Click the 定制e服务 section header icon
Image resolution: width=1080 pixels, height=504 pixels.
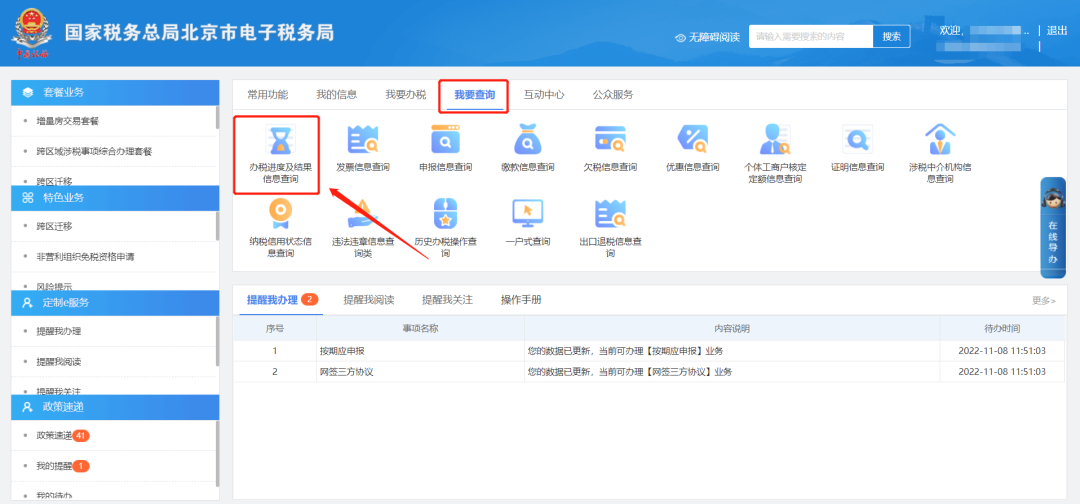coord(28,302)
